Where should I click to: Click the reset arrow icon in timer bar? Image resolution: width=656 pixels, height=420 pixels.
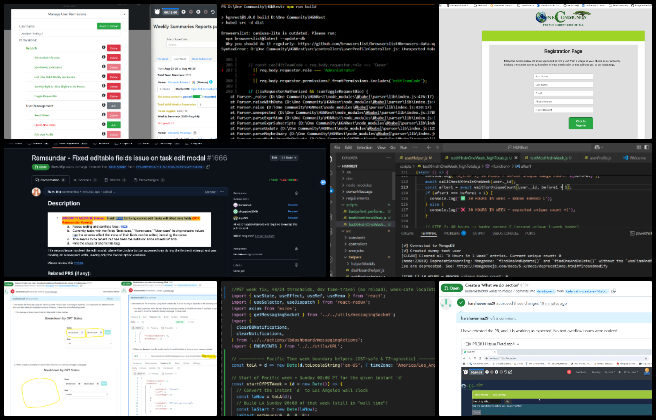(213, 12)
